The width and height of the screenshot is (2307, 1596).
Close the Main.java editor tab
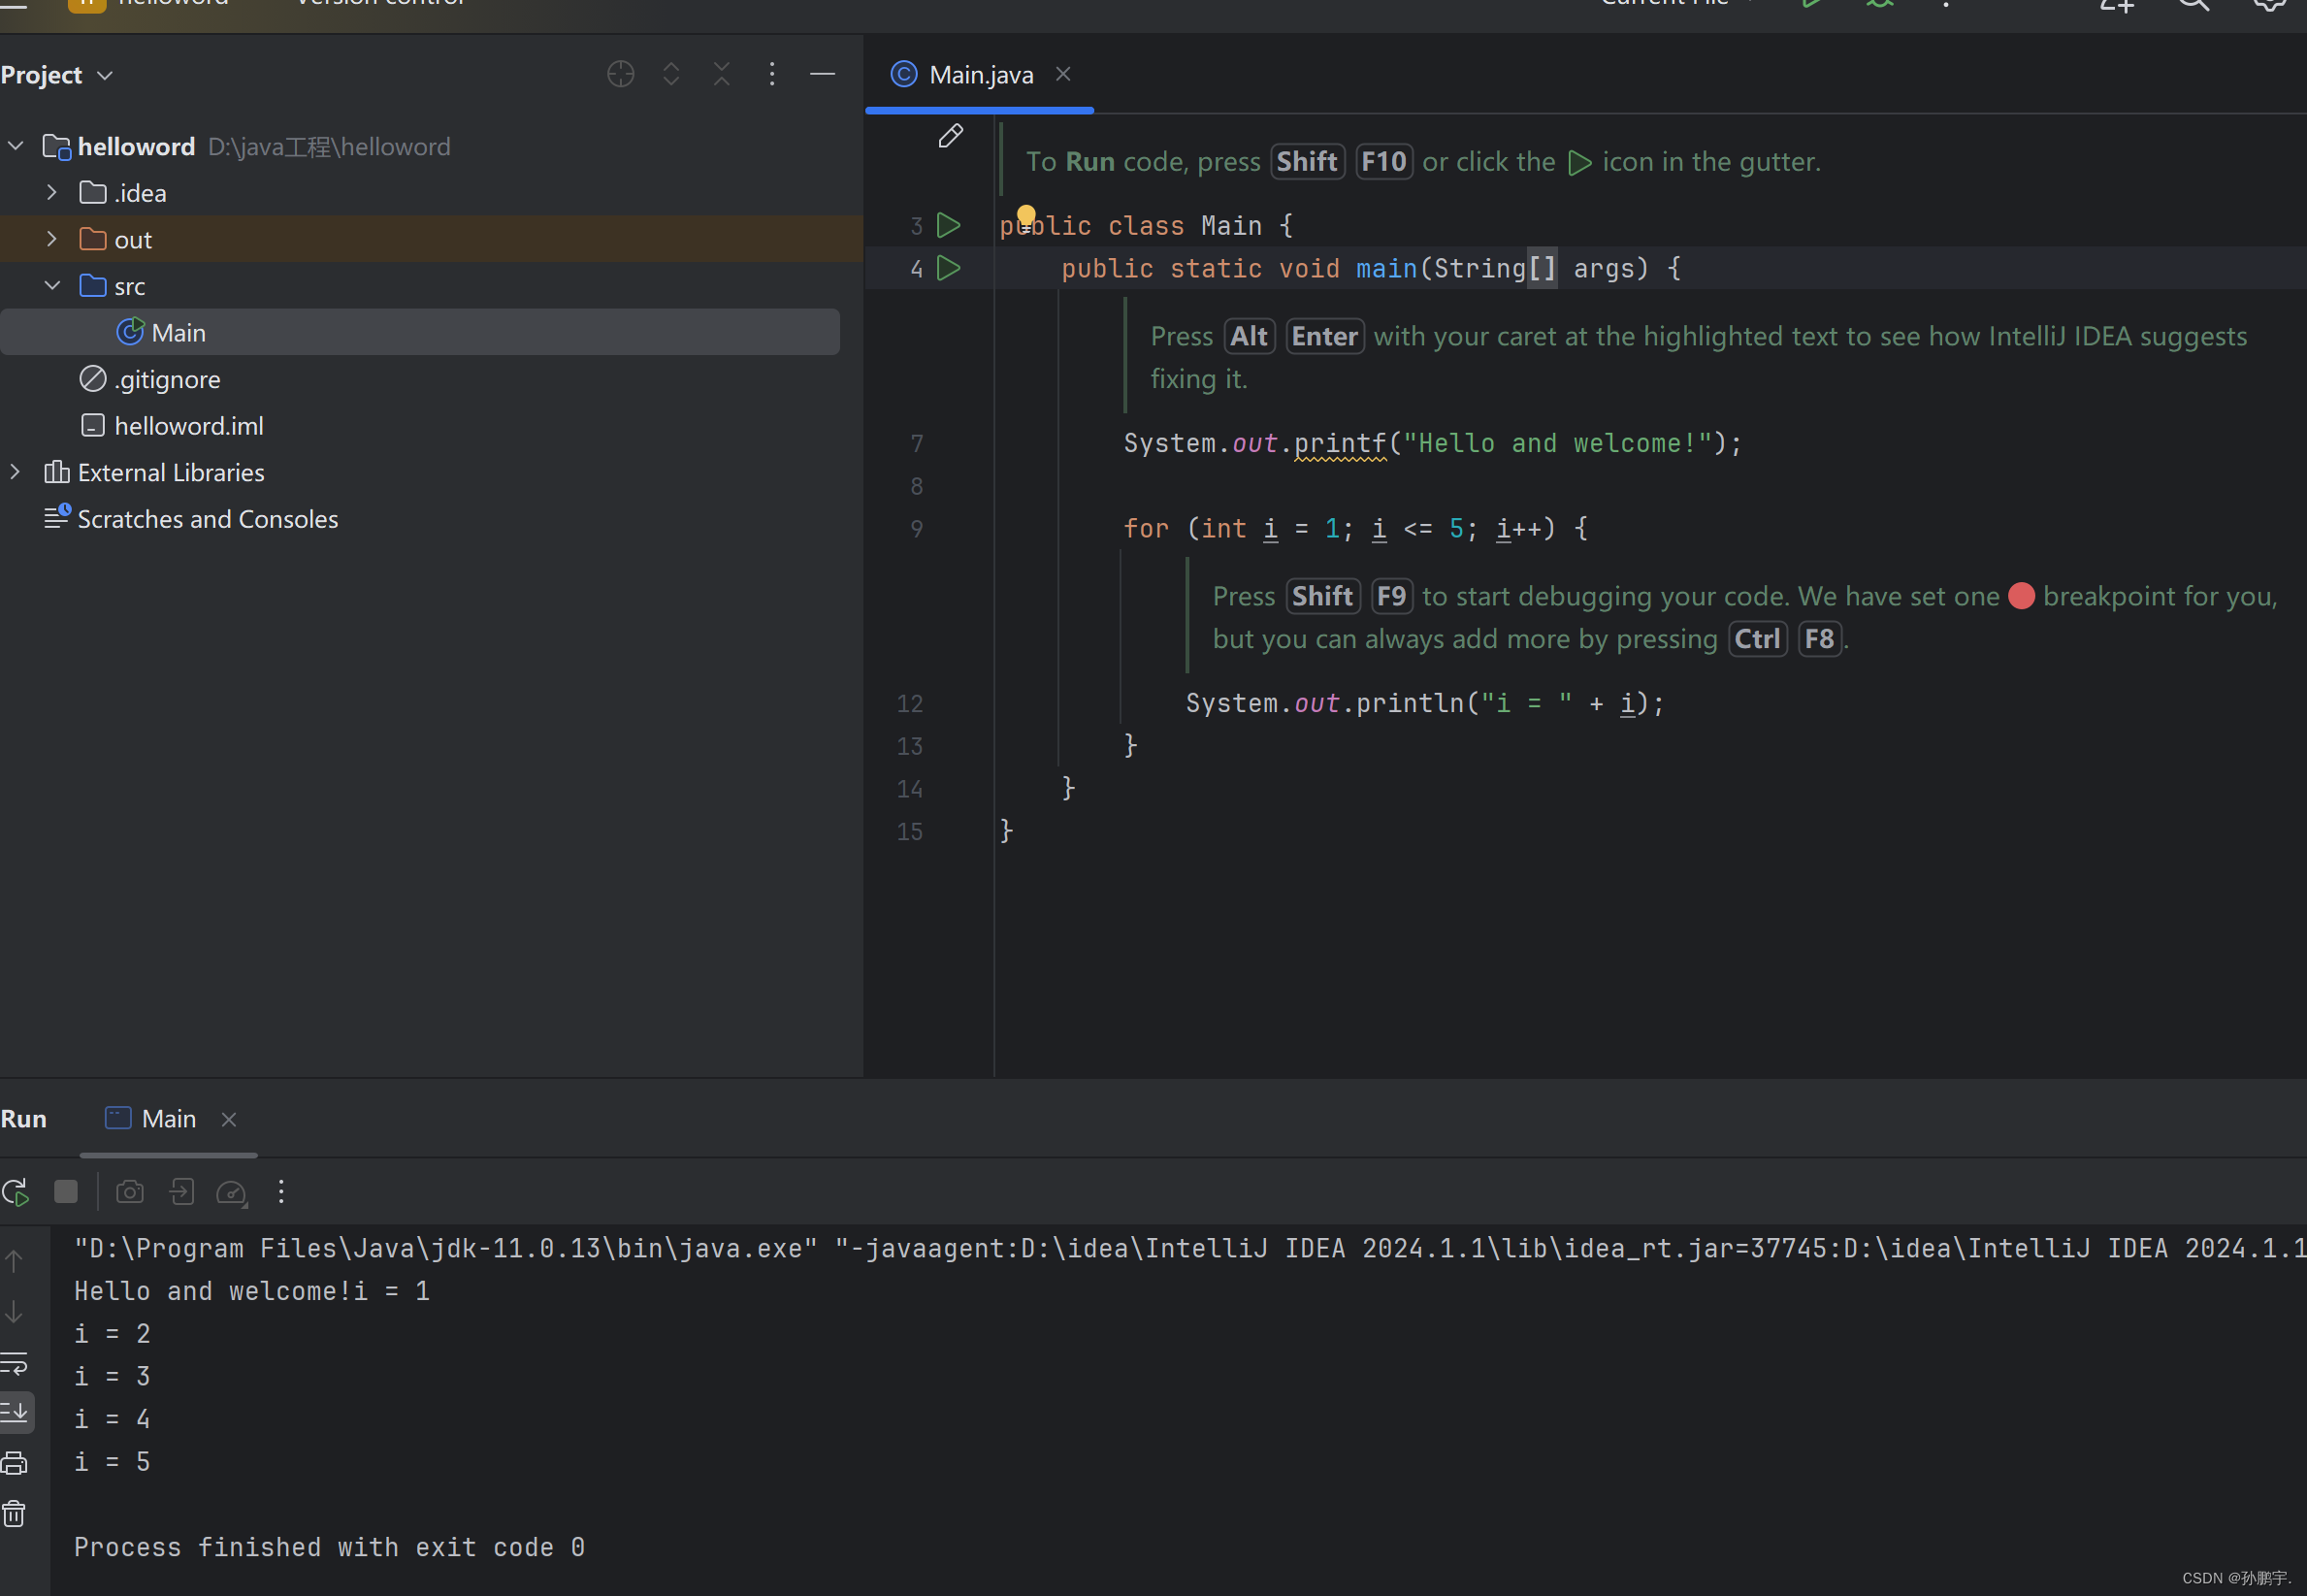coord(1063,74)
